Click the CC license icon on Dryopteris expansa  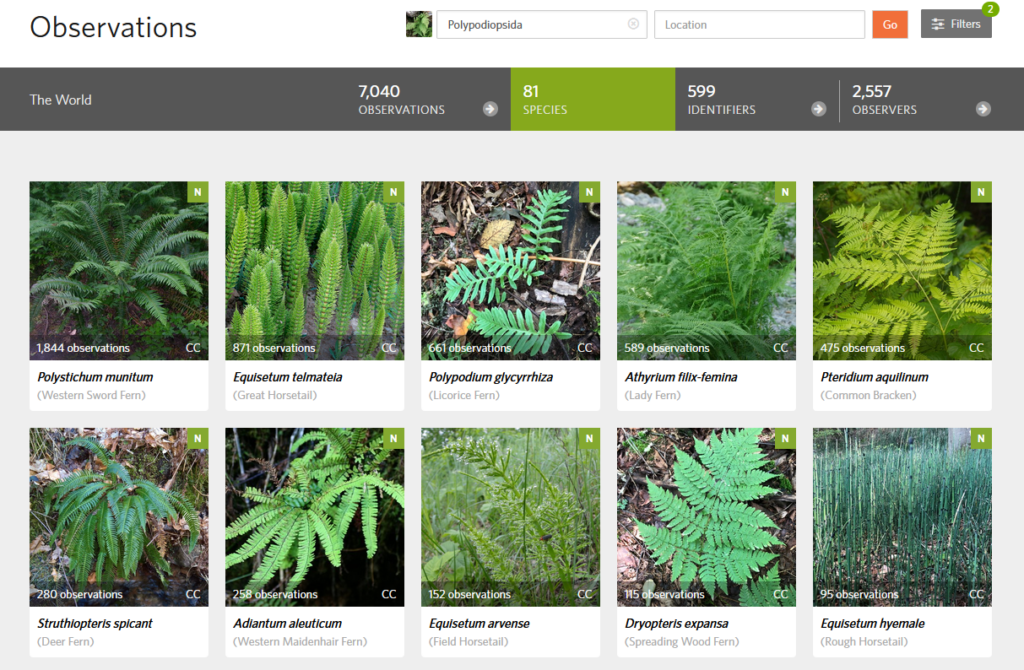tap(781, 594)
